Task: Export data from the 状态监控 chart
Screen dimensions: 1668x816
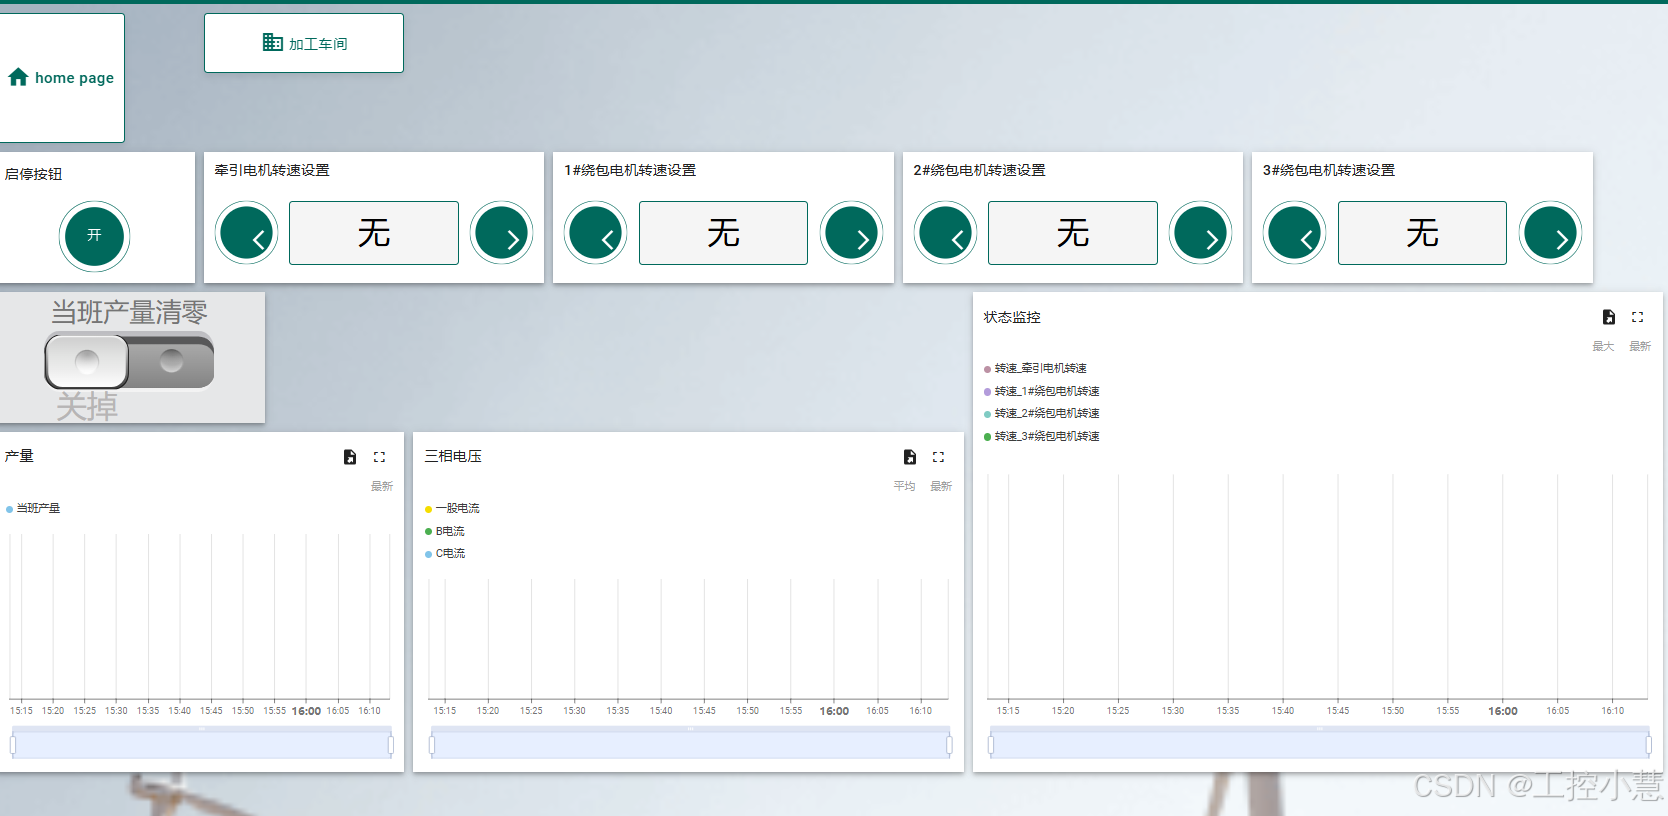Action: coord(1609,317)
